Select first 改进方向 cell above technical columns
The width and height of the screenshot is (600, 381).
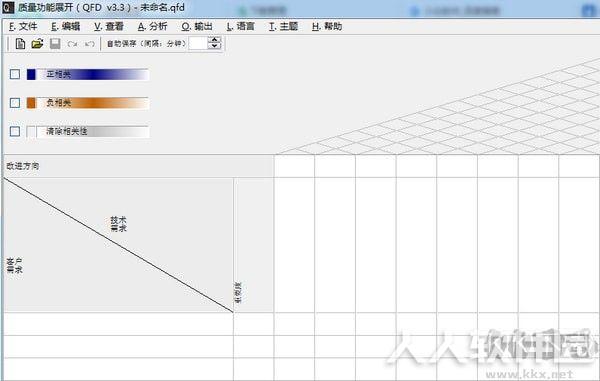[x=294, y=166]
